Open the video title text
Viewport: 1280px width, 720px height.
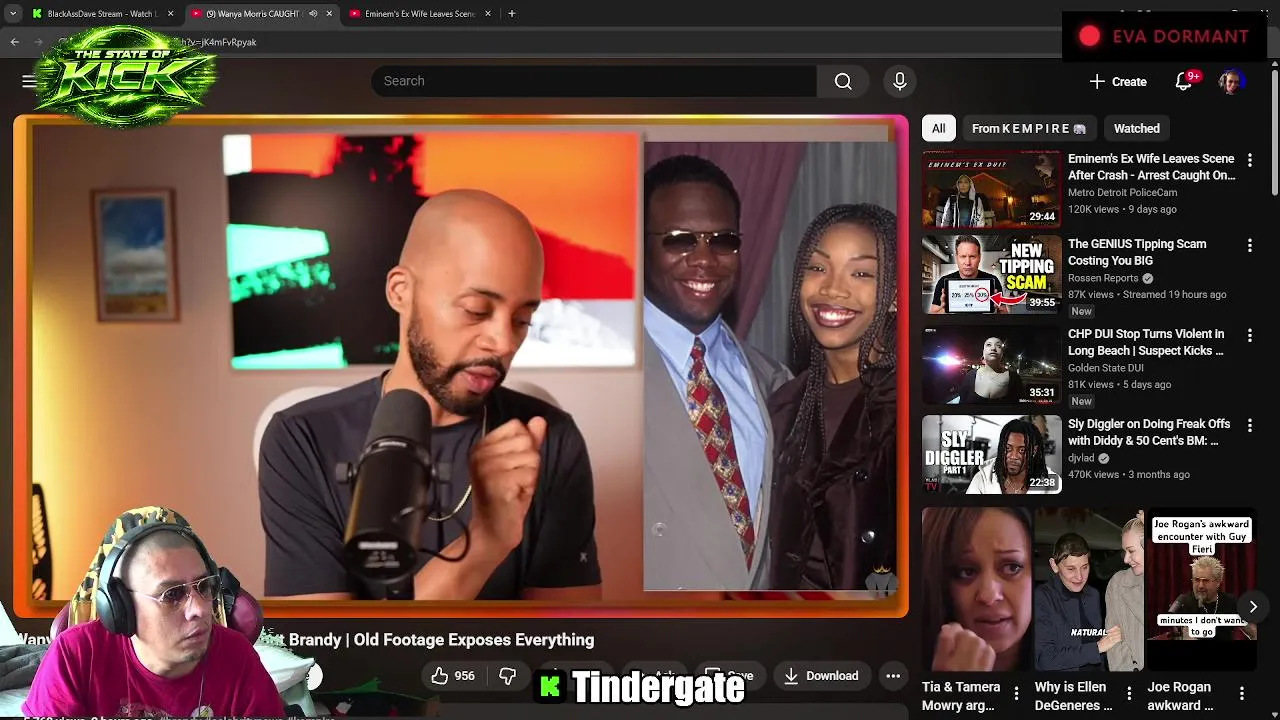(304, 640)
